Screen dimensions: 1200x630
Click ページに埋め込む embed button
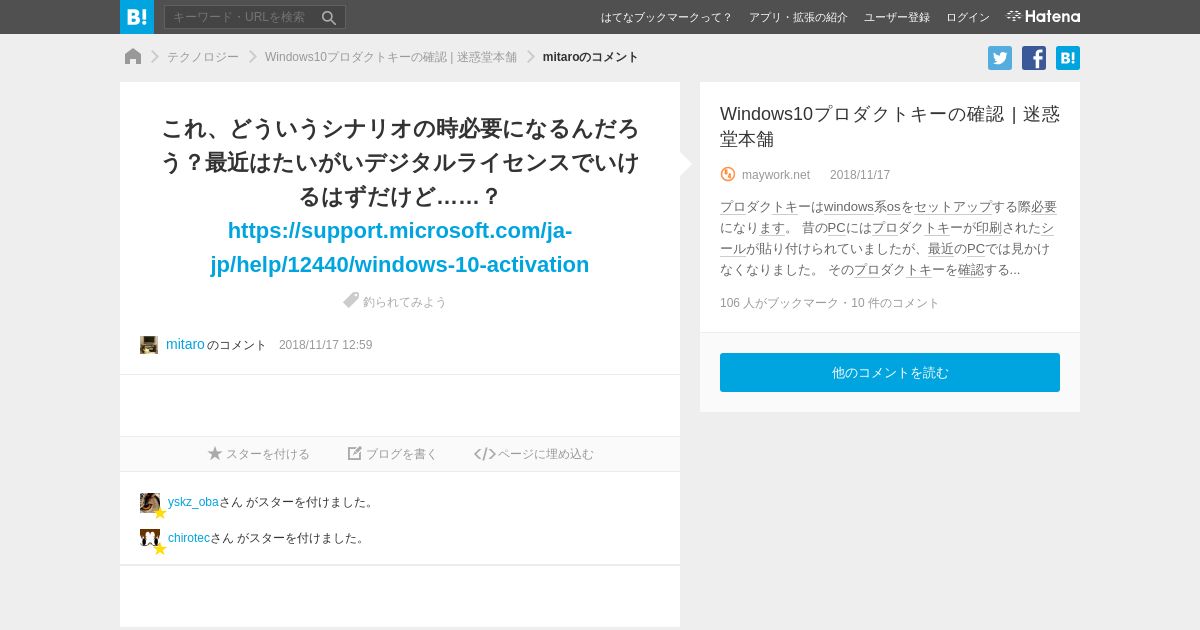[x=534, y=454]
